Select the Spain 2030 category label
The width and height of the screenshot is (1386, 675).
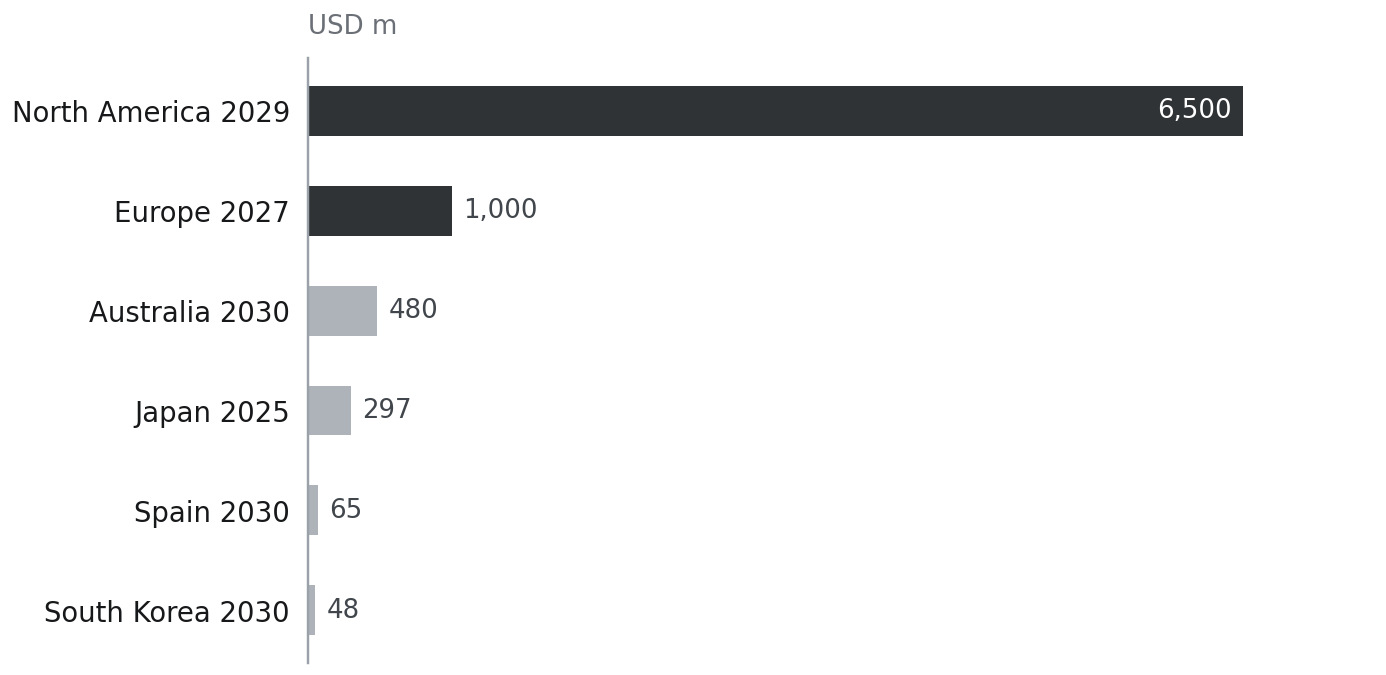coord(212,513)
